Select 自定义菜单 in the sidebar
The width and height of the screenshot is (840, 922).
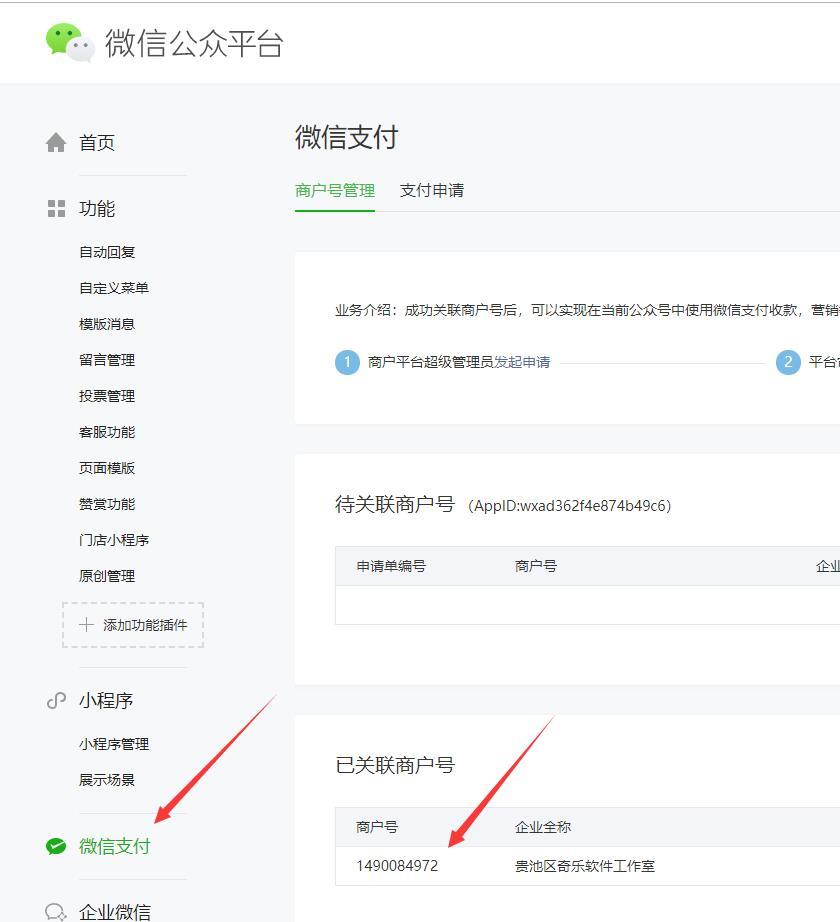[x=114, y=288]
